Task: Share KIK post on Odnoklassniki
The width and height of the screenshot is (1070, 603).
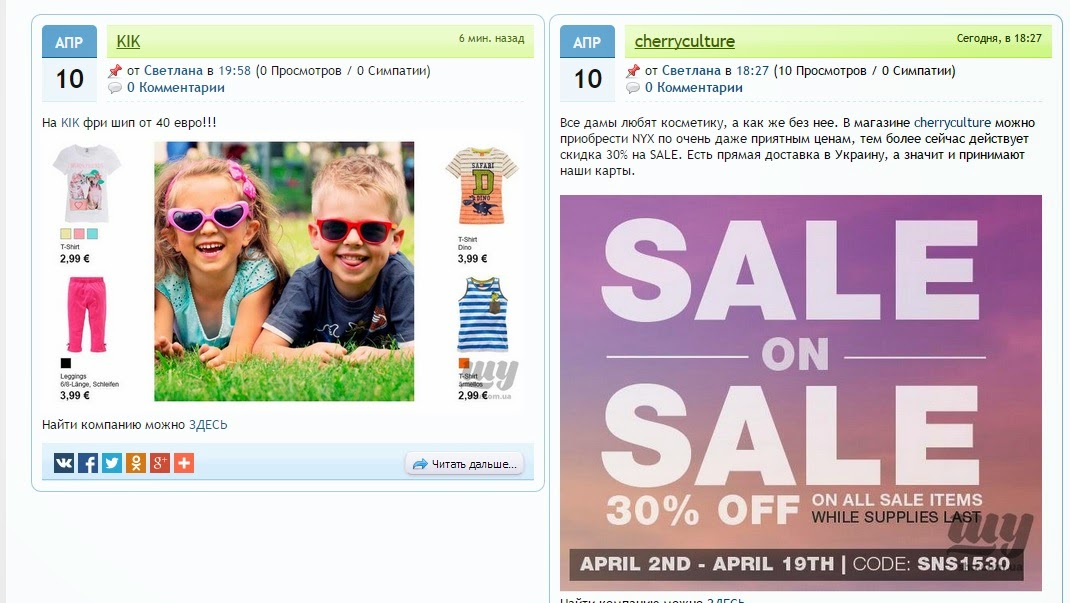Action: point(136,463)
